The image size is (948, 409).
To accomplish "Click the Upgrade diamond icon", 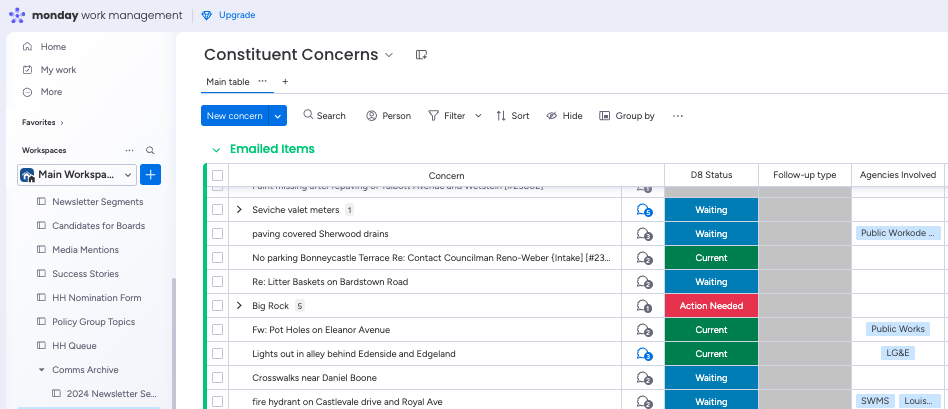I will (207, 15).
